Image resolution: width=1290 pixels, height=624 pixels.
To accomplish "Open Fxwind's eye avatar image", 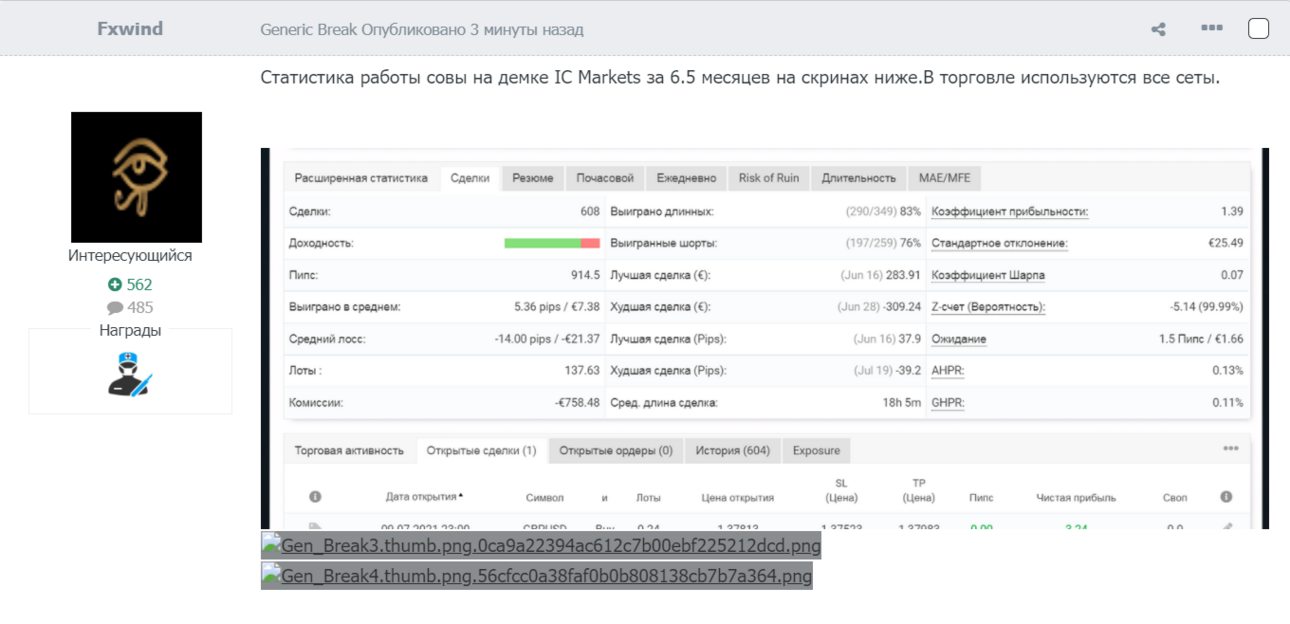I will point(136,177).
